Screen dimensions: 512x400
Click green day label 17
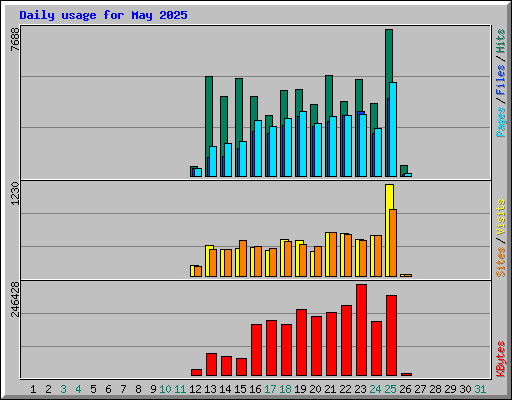coord(270,389)
